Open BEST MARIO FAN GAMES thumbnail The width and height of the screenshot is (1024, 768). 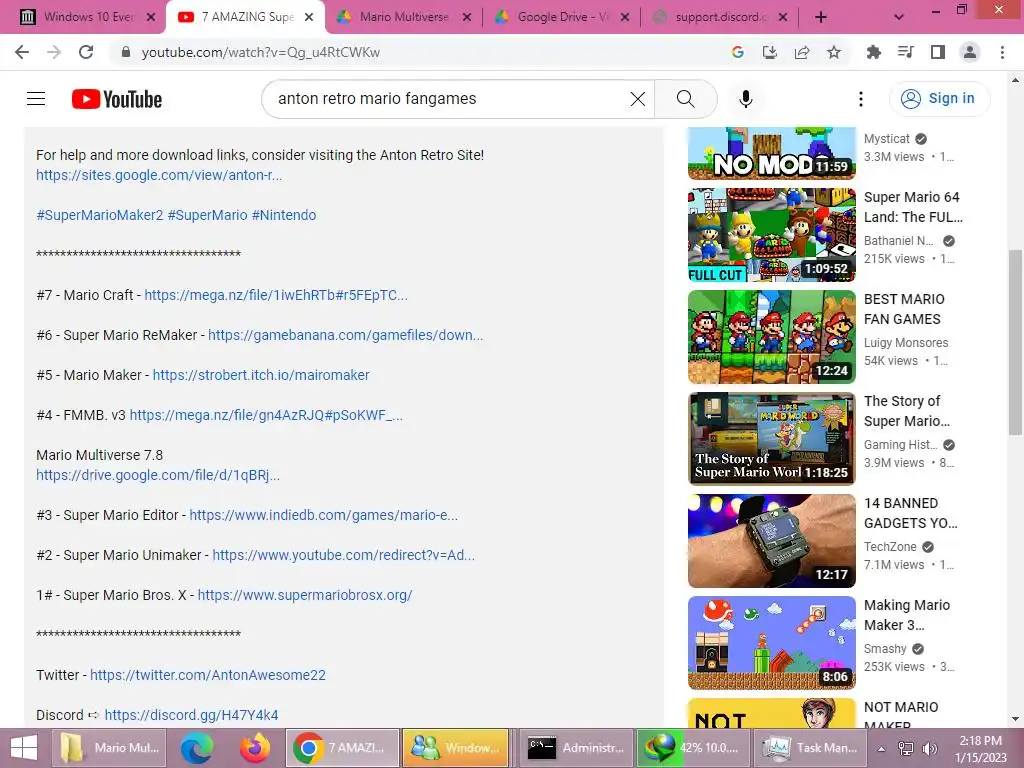point(771,337)
